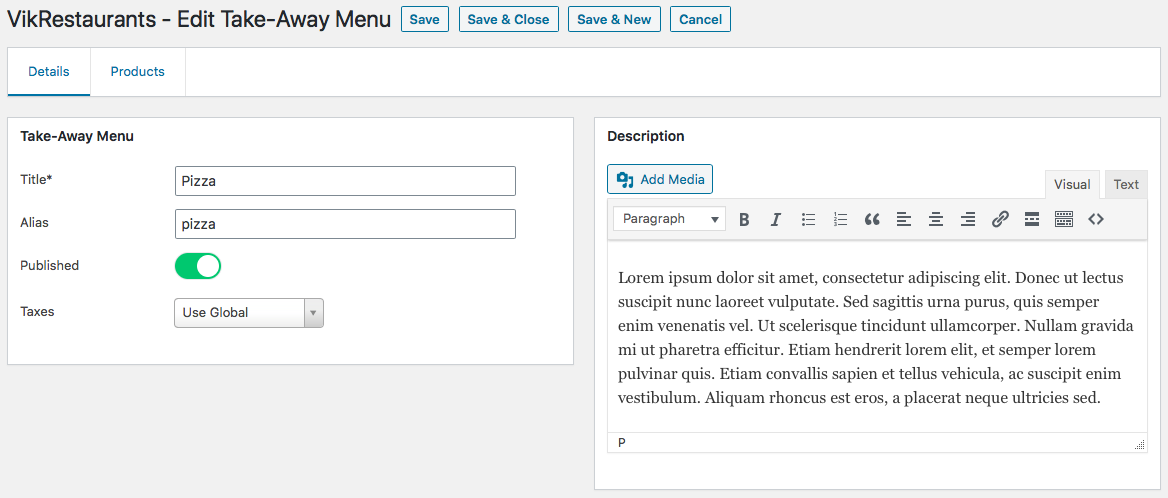Center align description text
The height and width of the screenshot is (498, 1168).
point(936,219)
